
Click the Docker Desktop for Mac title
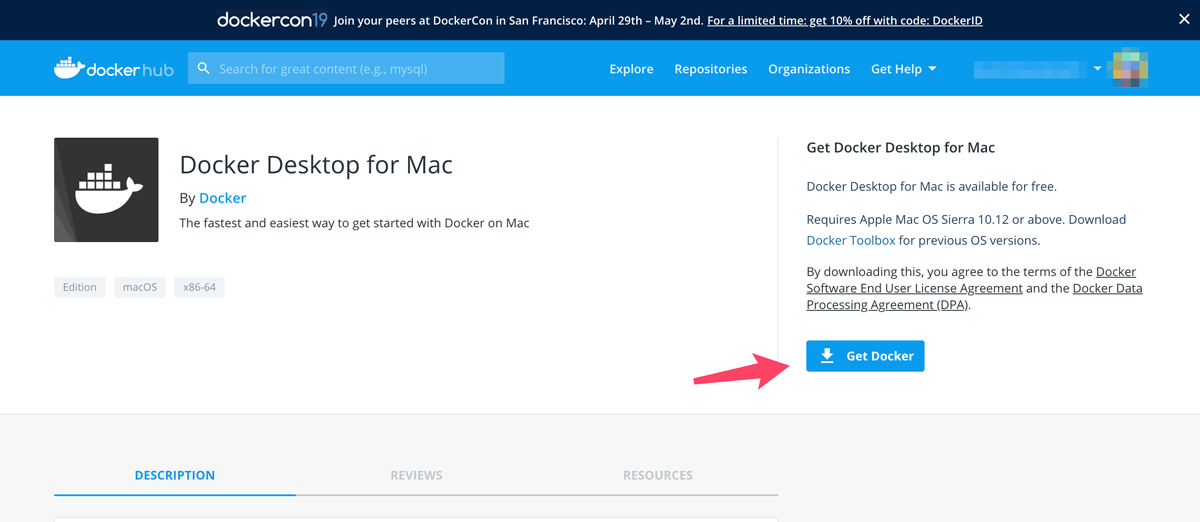(316, 165)
